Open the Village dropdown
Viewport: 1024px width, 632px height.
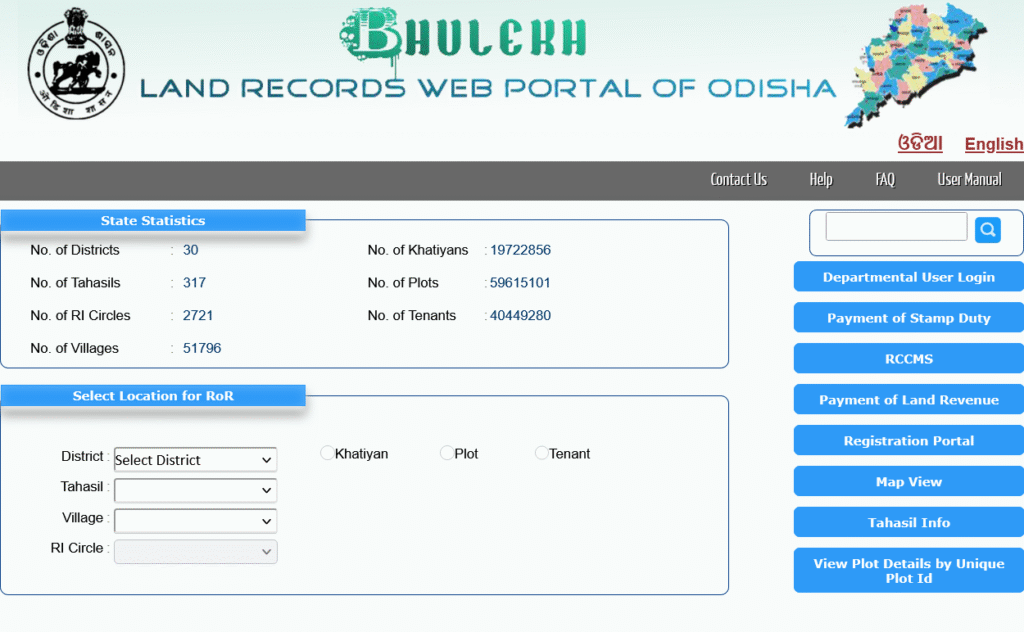point(195,521)
